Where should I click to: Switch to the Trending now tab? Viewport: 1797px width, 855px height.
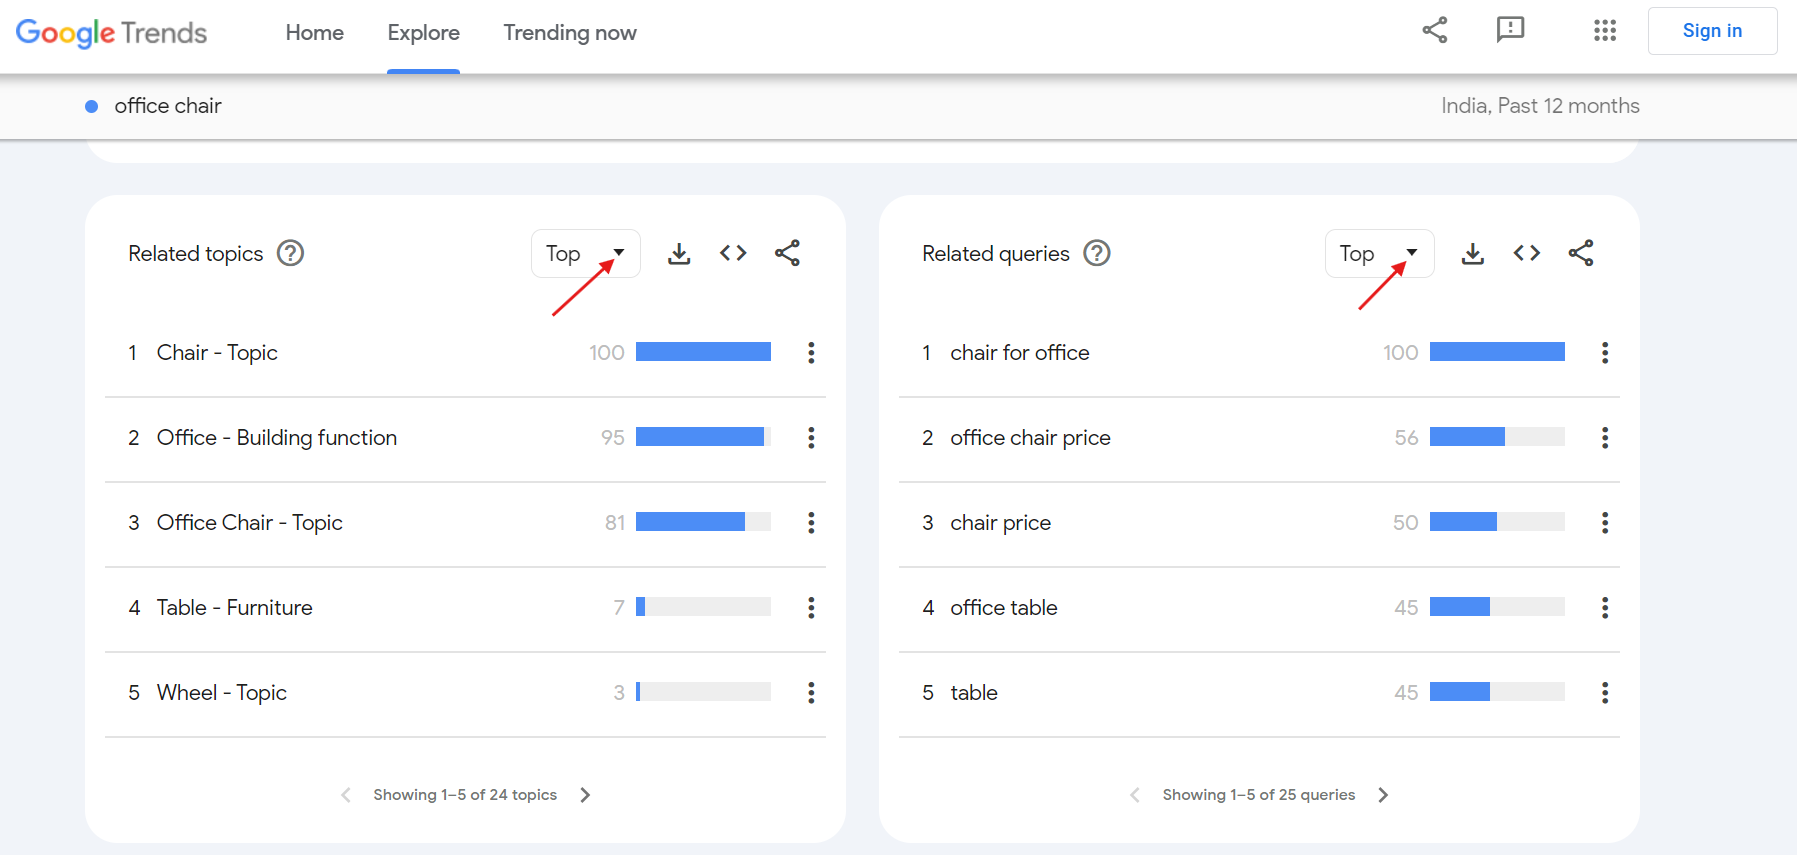point(570,33)
